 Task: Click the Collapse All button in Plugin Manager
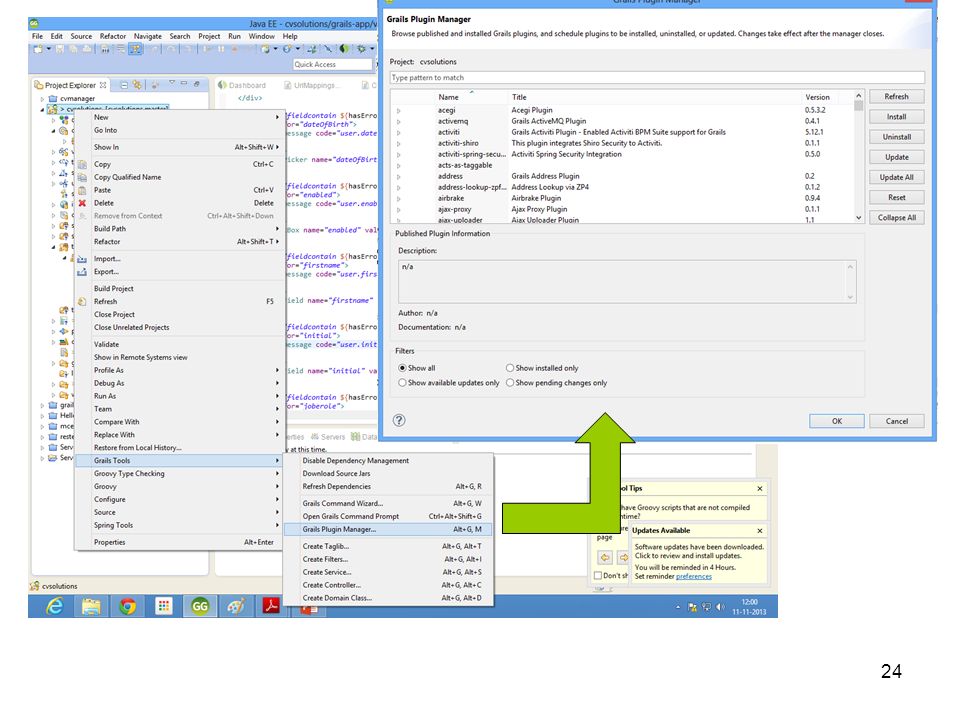896,218
